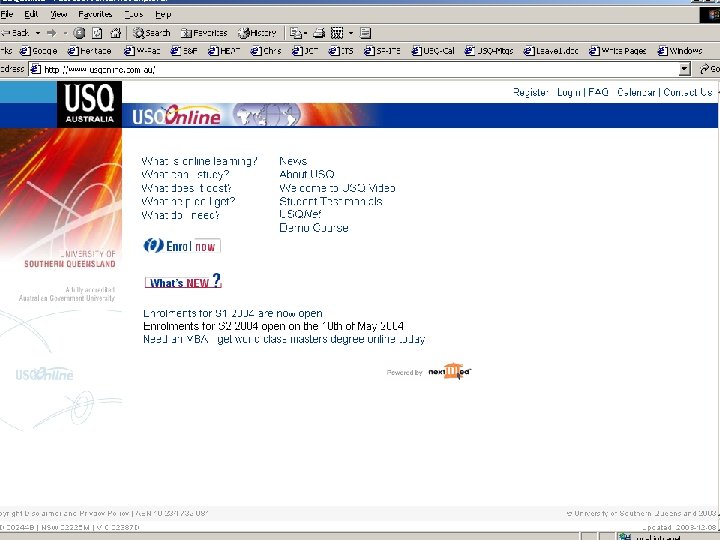Viewport: 720px width, 540px height.
Task: Click the NextEd powered-by logo
Action: 450,371
